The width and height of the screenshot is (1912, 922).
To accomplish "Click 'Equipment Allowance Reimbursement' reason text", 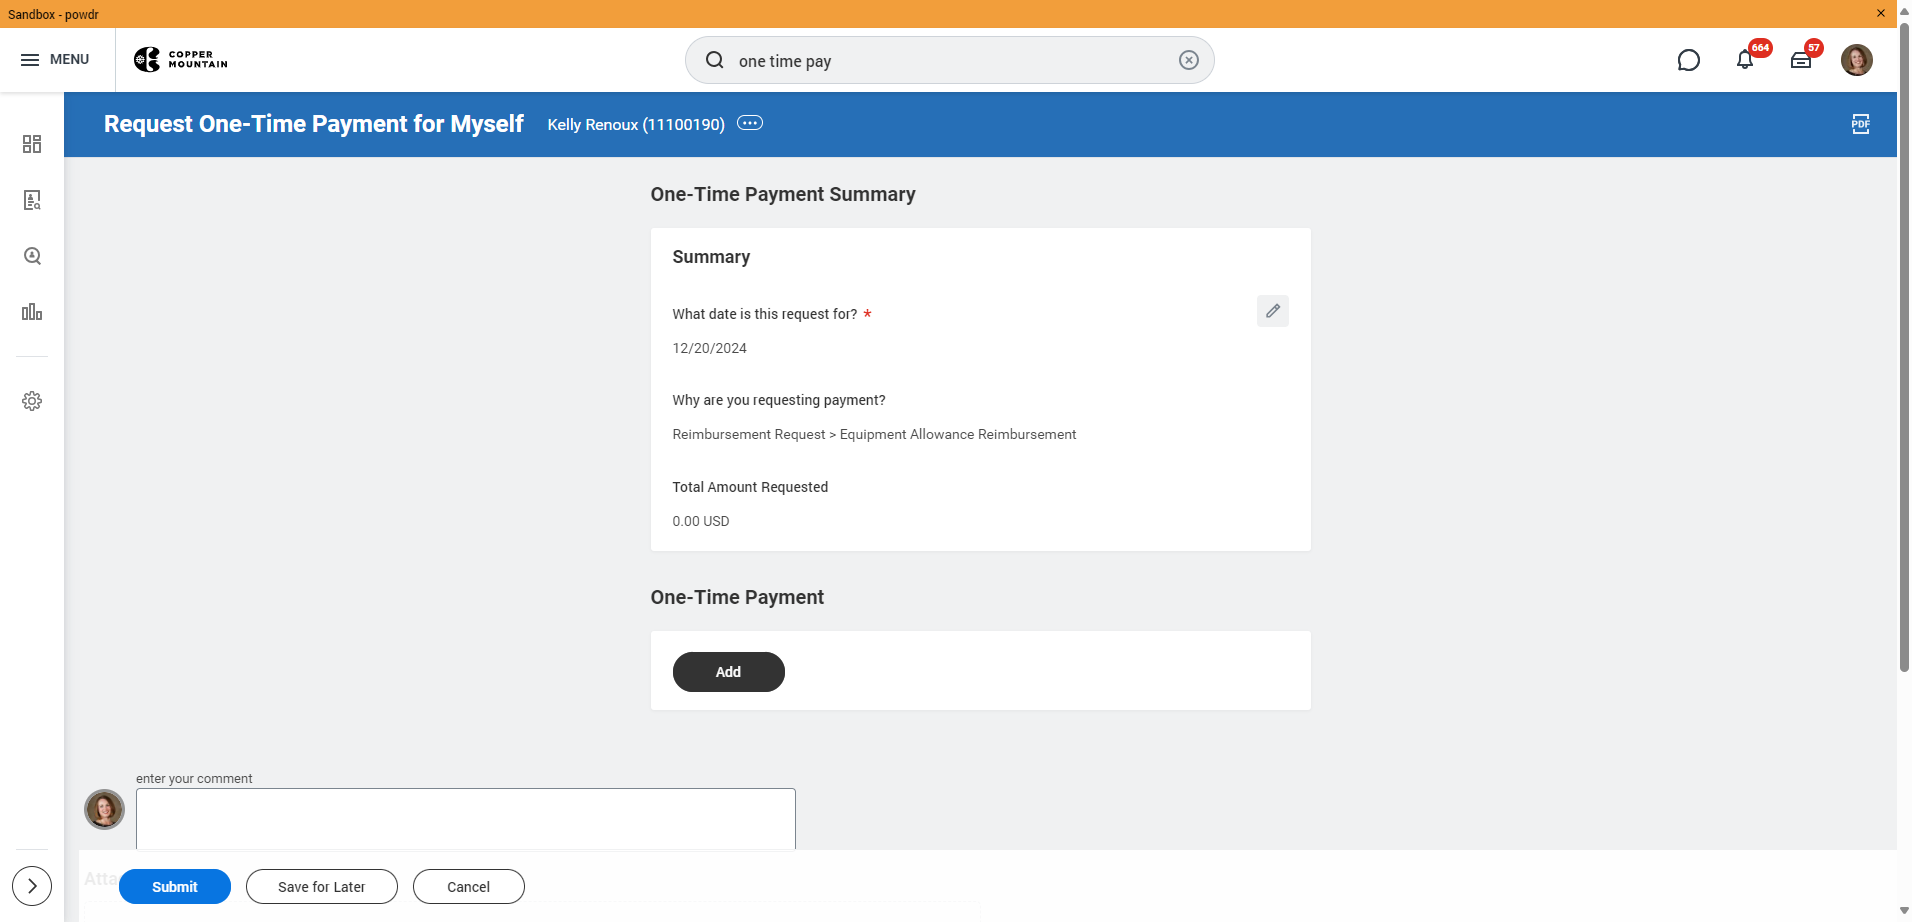I will point(958,434).
